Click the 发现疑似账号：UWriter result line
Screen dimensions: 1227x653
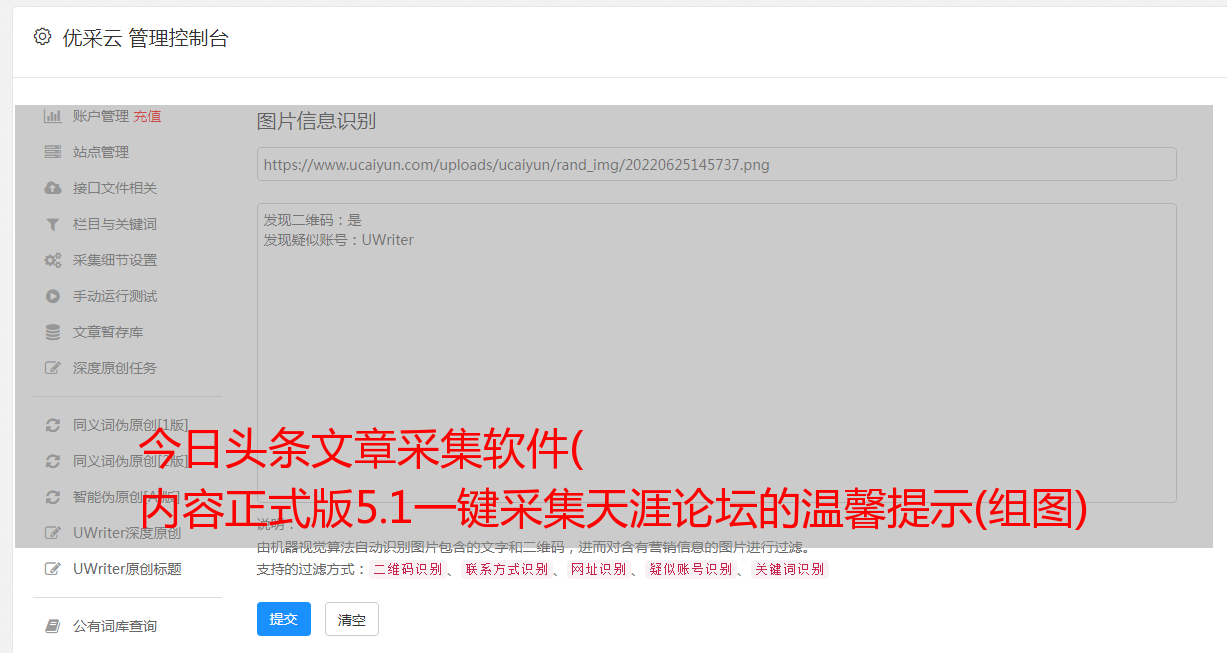tap(338, 240)
